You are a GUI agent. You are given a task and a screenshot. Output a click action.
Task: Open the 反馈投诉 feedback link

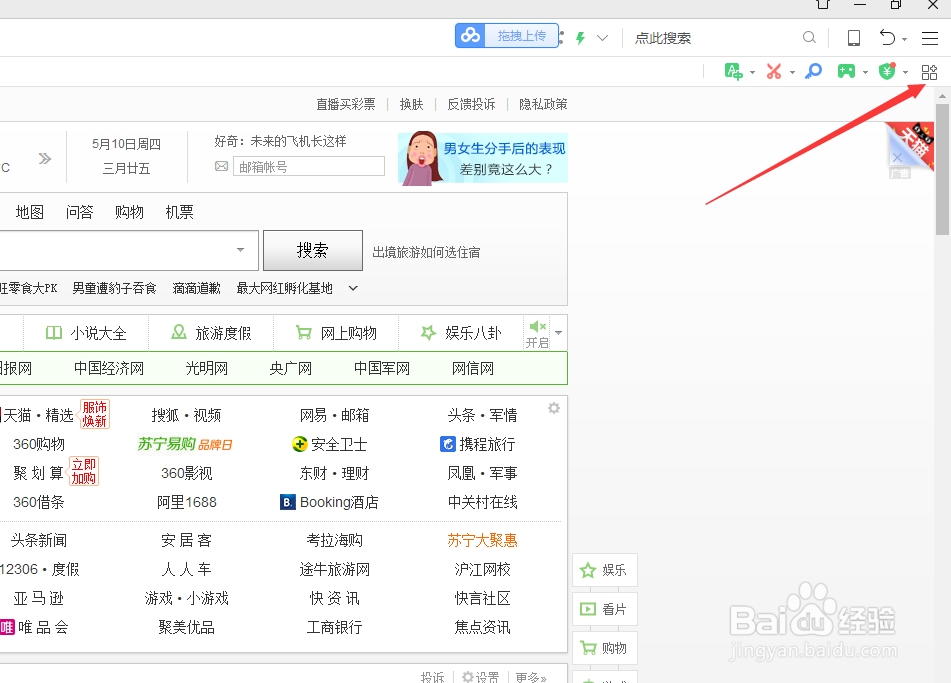pos(471,104)
